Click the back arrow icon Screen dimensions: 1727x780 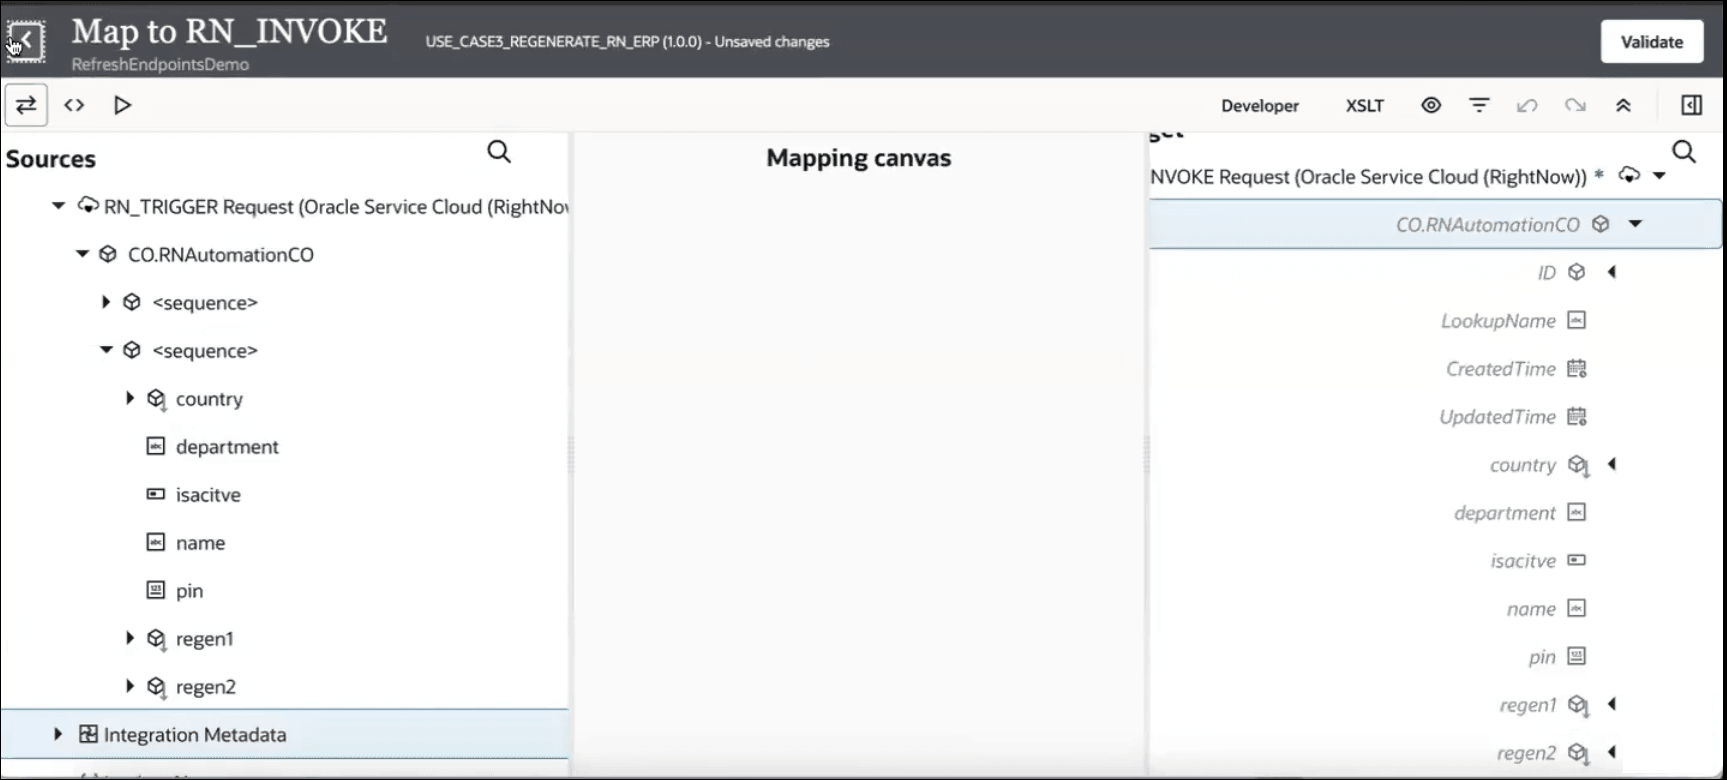point(26,41)
